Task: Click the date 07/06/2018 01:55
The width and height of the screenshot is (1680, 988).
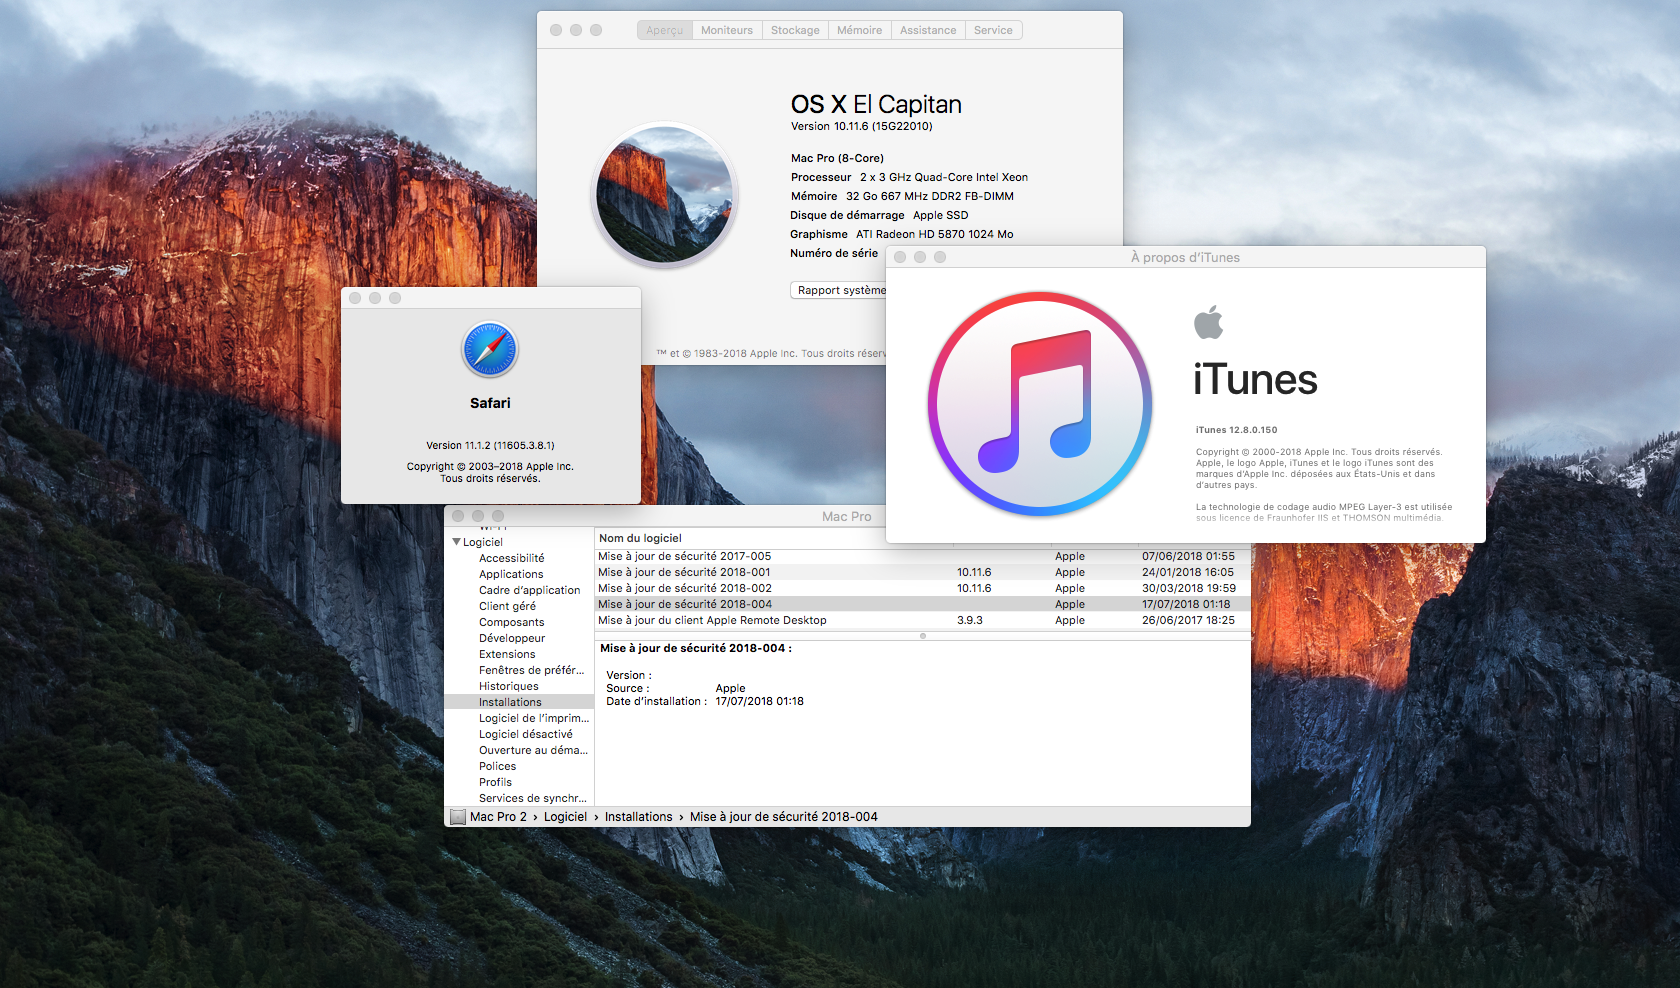Action: pos(1188,556)
